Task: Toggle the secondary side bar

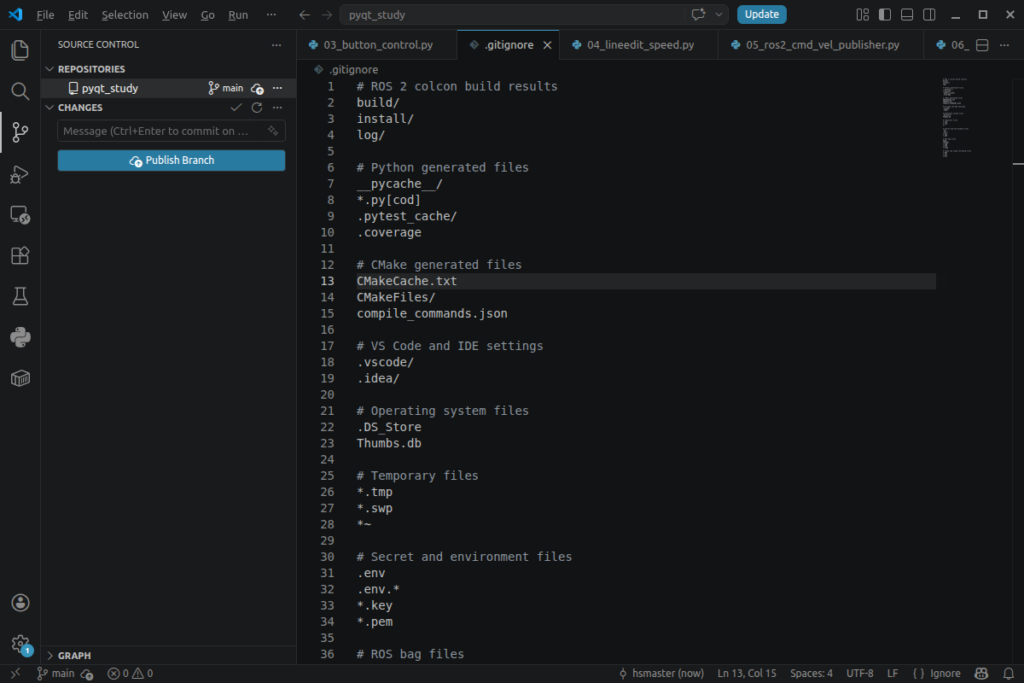Action: click(929, 14)
